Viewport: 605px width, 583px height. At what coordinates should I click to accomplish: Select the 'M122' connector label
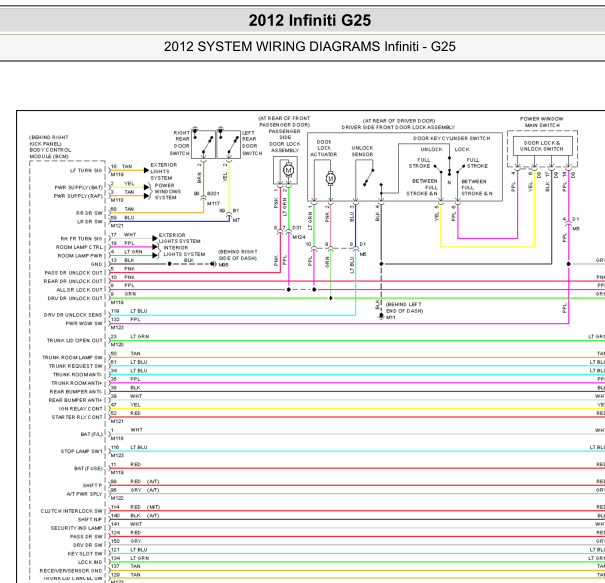[117, 498]
